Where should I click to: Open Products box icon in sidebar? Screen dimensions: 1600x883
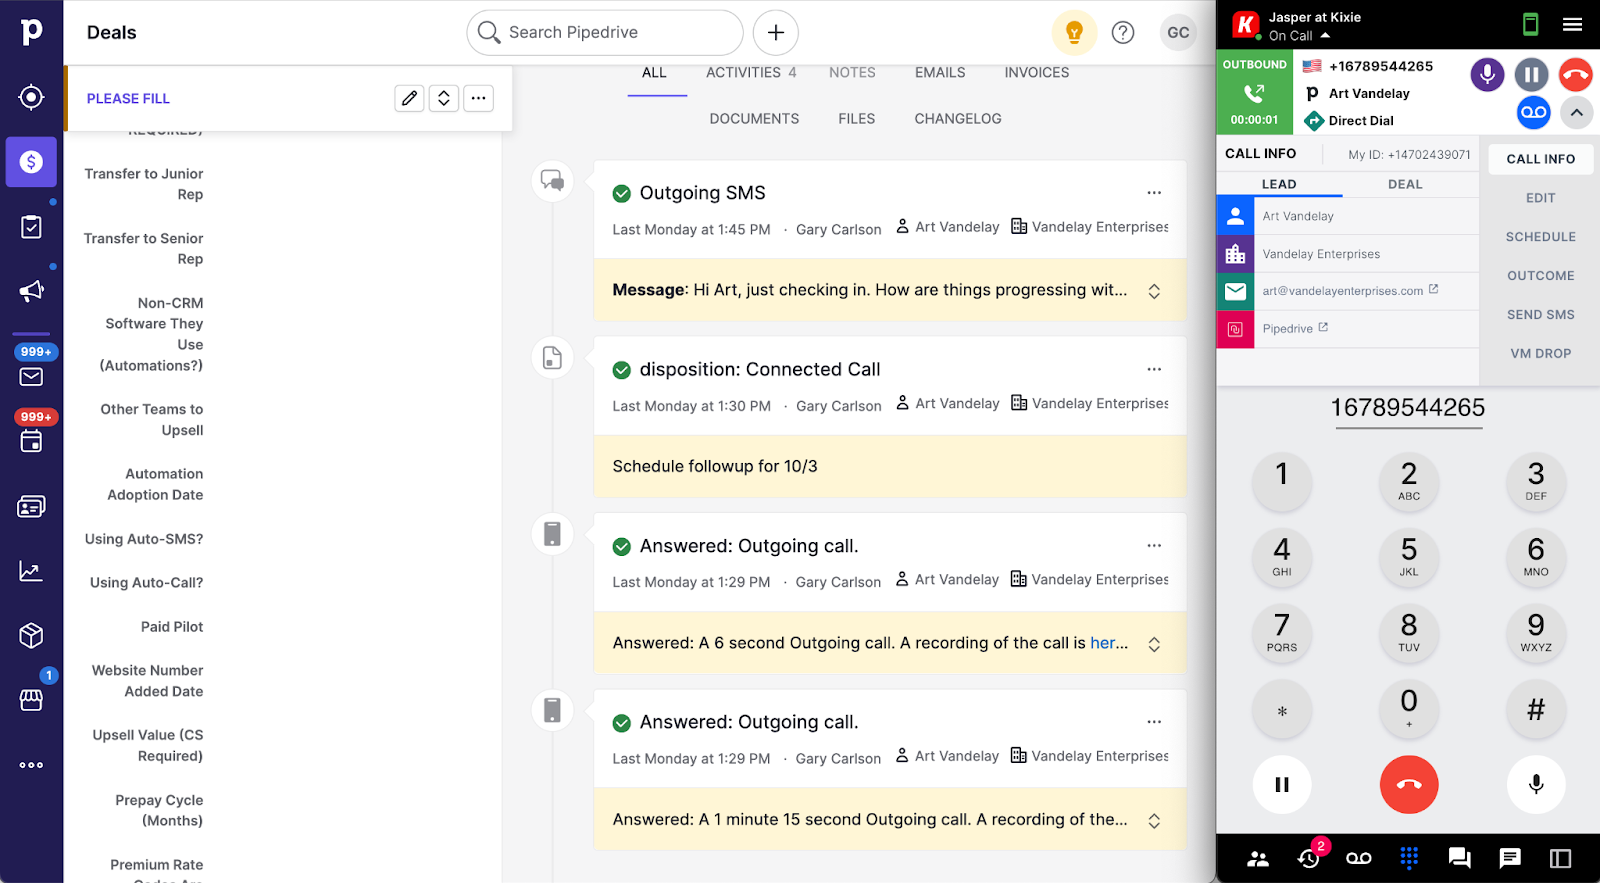(31, 635)
